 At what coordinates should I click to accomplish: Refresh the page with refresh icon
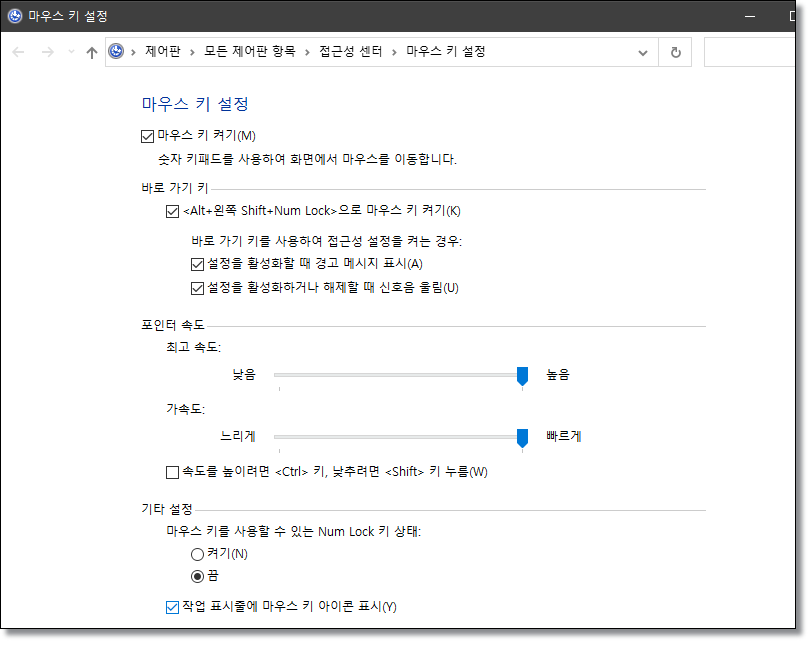point(676,53)
